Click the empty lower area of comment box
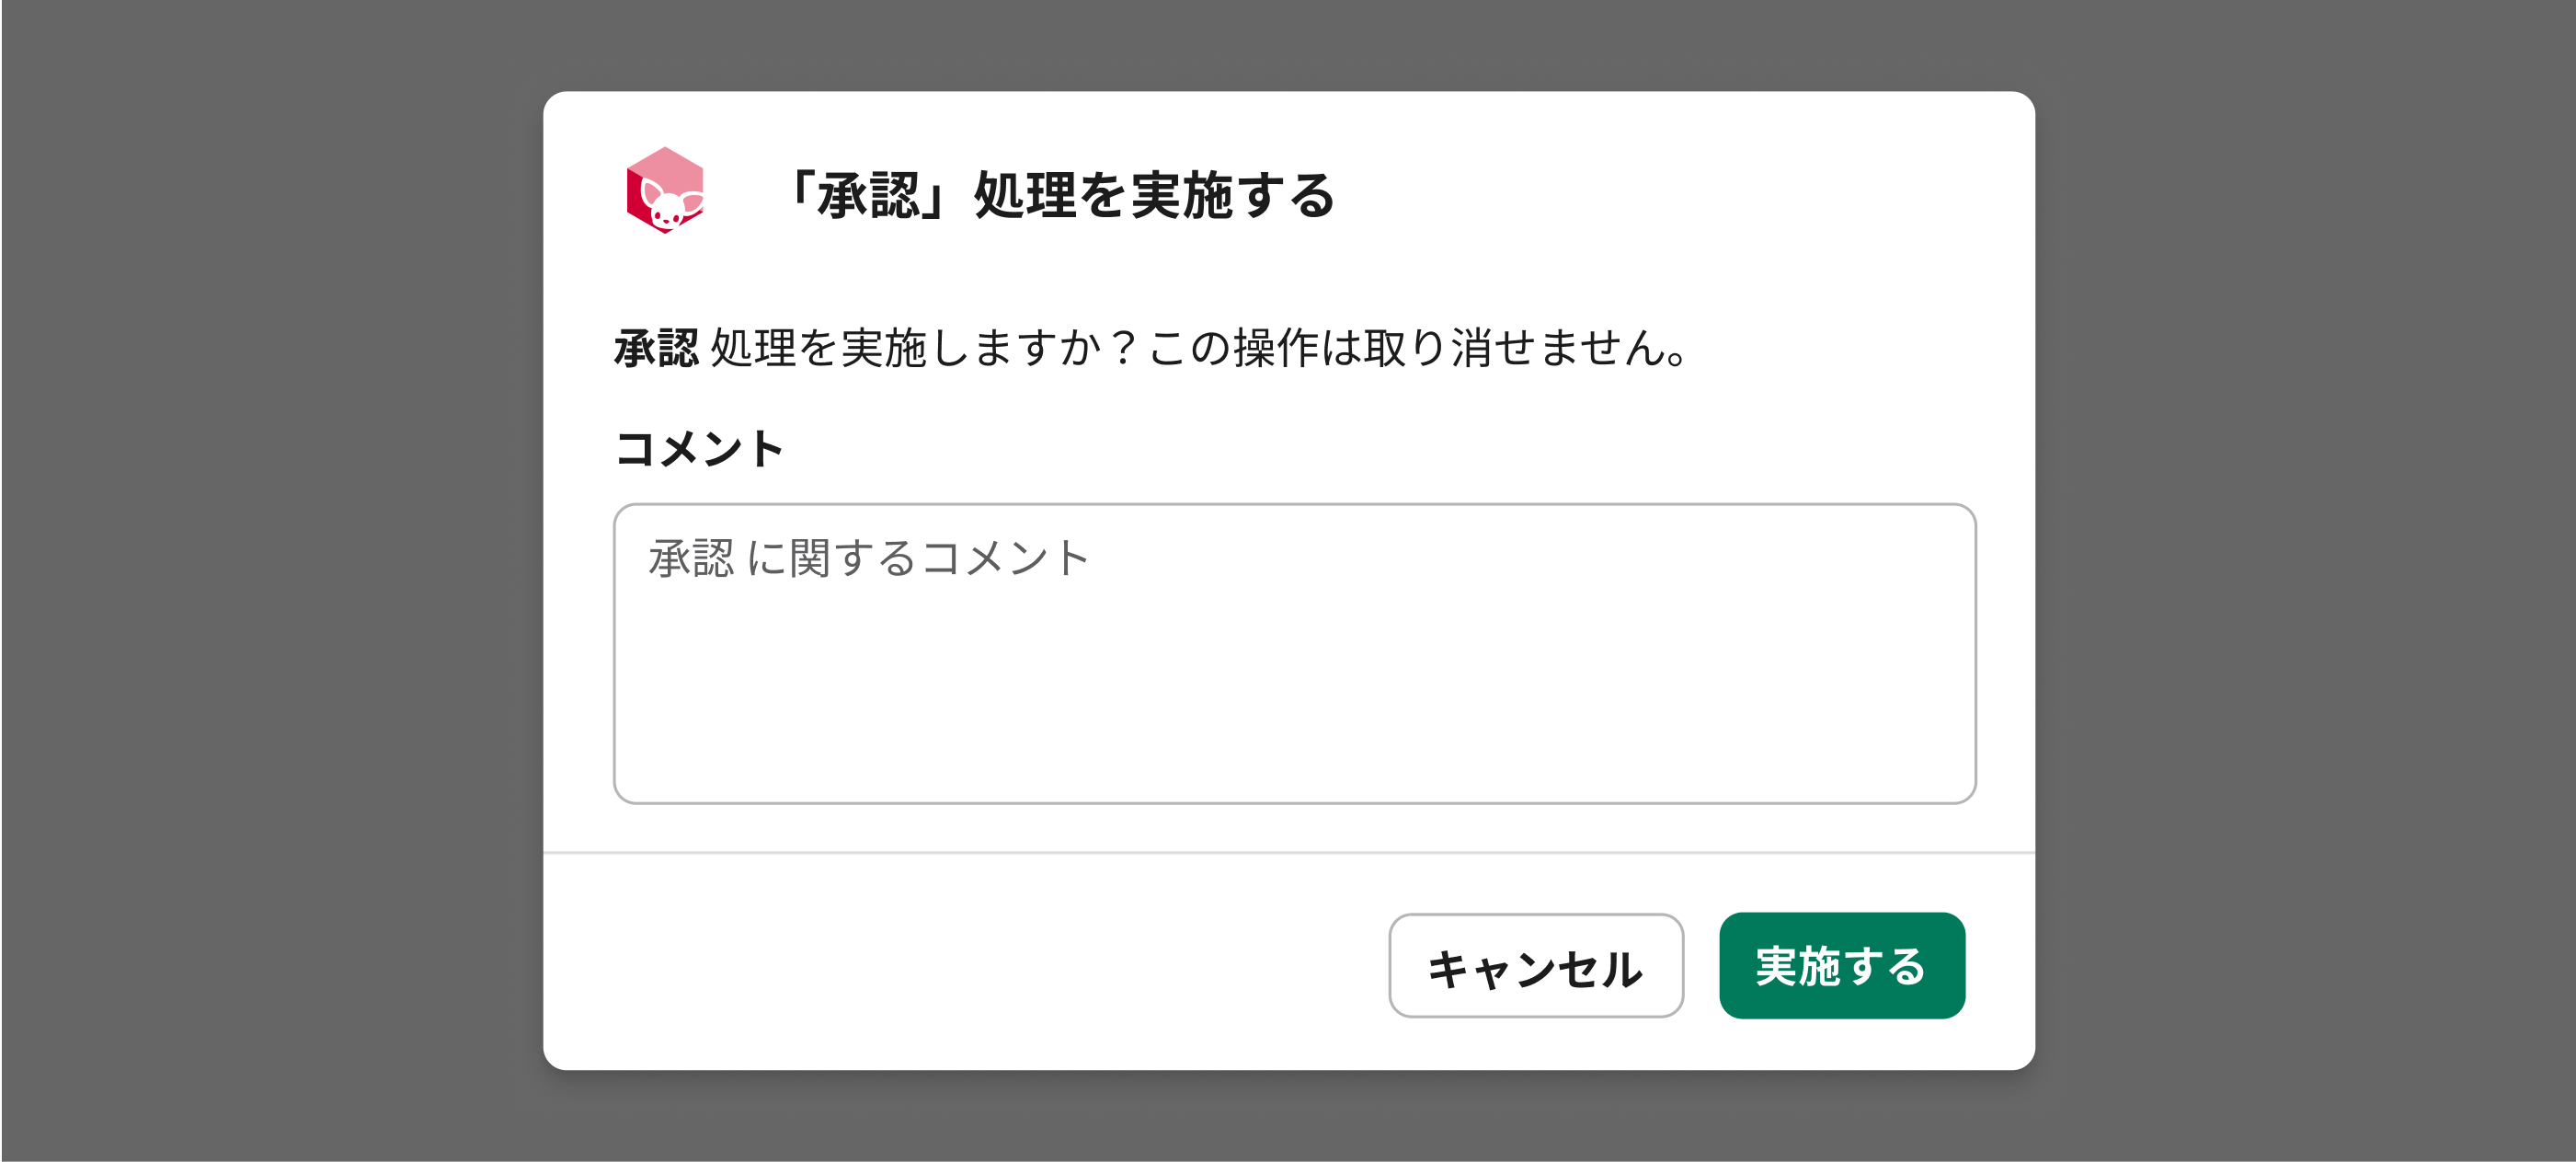The width and height of the screenshot is (2576, 1162). [x=1294, y=710]
